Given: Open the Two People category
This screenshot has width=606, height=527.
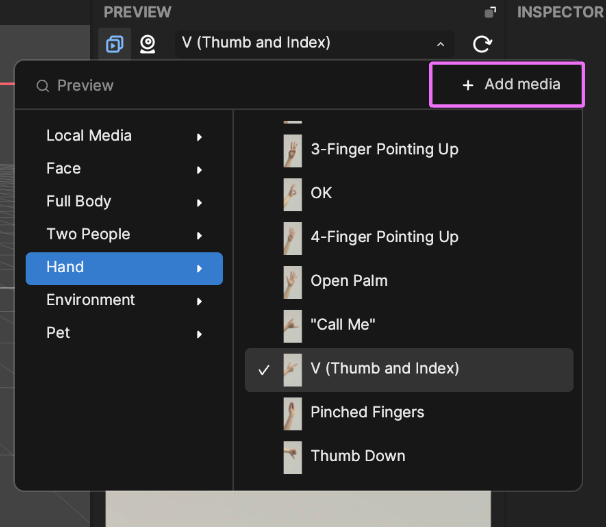Looking at the screenshot, I should point(124,235).
